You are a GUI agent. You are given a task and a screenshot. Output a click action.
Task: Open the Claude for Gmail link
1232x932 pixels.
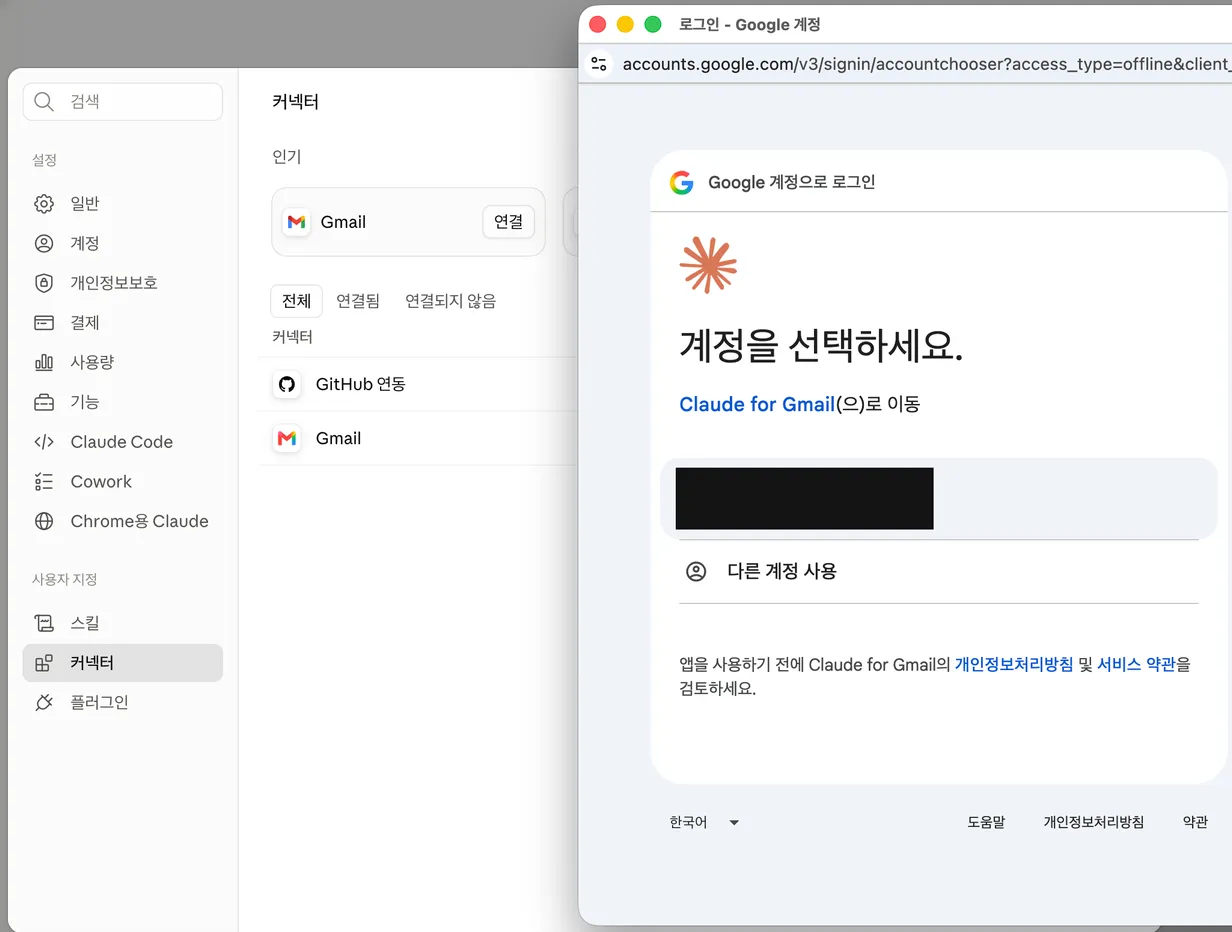pyautogui.click(x=757, y=404)
